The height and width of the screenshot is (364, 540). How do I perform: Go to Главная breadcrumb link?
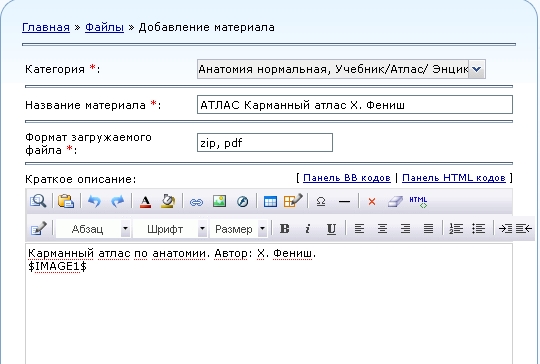[x=46, y=27]
